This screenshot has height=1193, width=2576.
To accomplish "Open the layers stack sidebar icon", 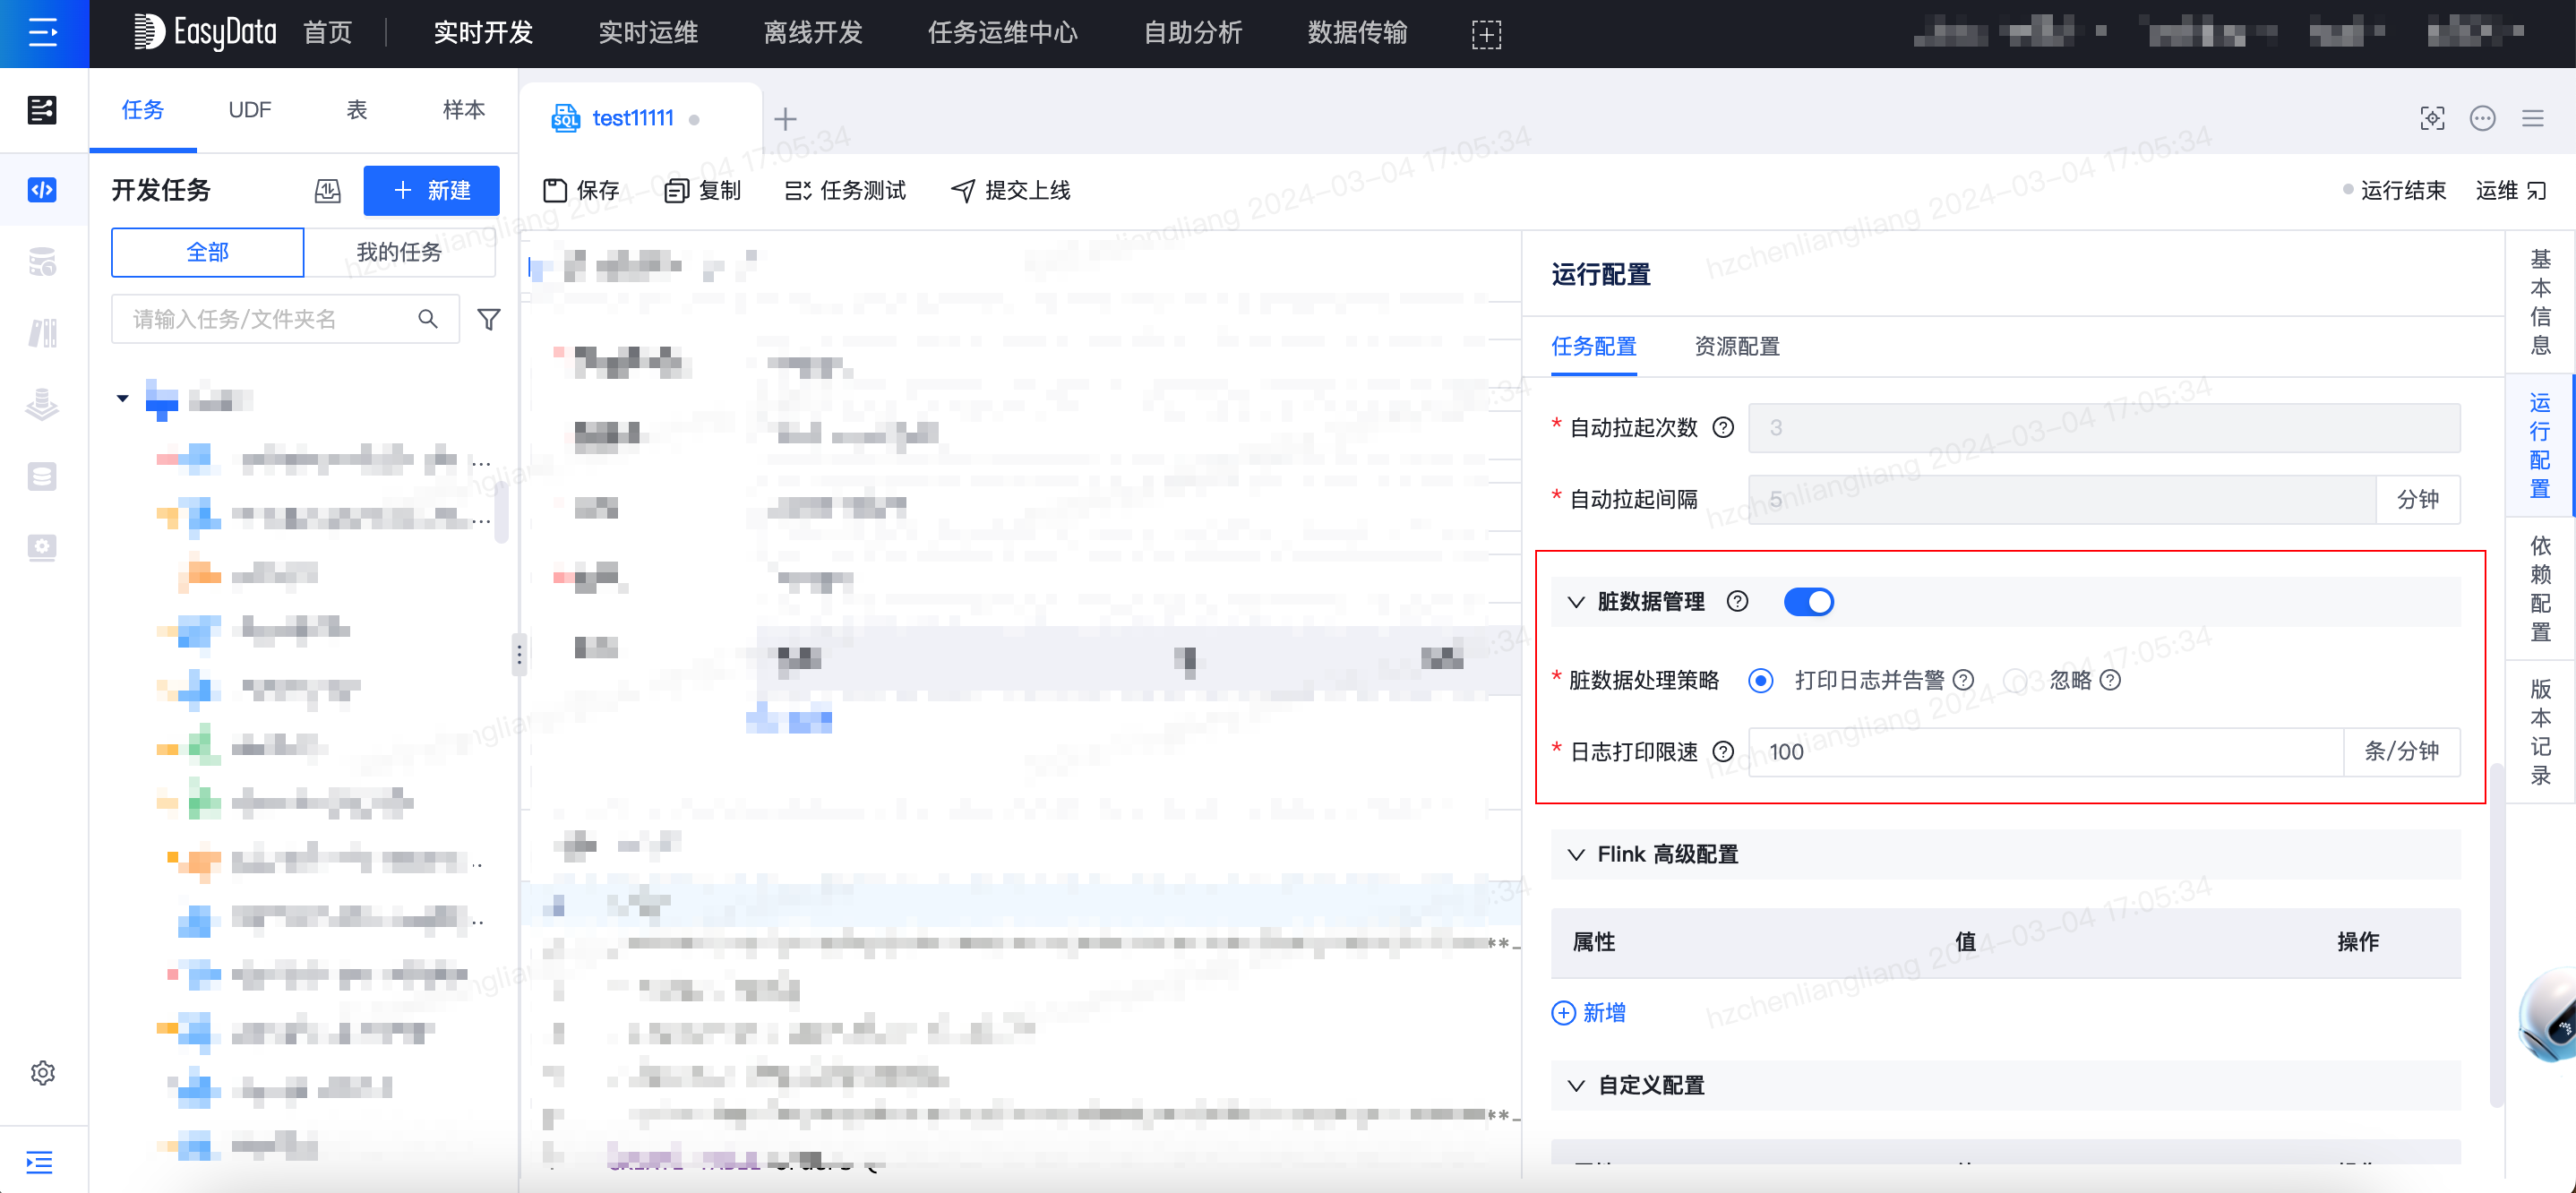I will pos(42,405).
